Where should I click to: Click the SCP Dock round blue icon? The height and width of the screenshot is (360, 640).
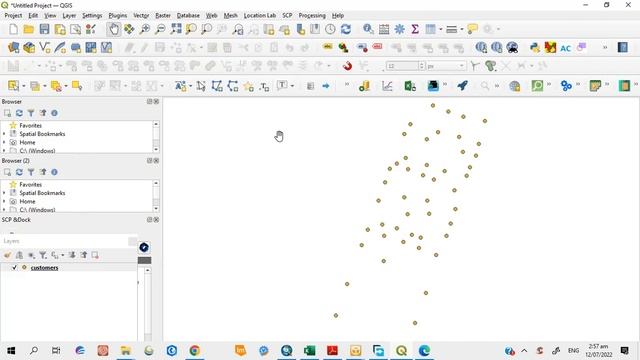(x=144, y=247)
